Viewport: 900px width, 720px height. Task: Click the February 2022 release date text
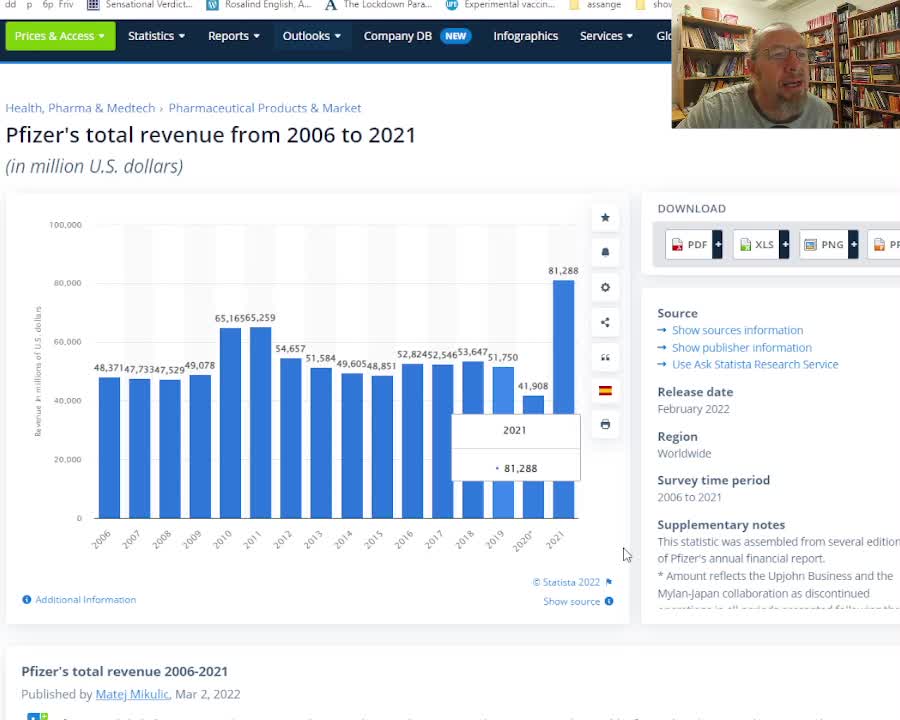pos(693,409)
